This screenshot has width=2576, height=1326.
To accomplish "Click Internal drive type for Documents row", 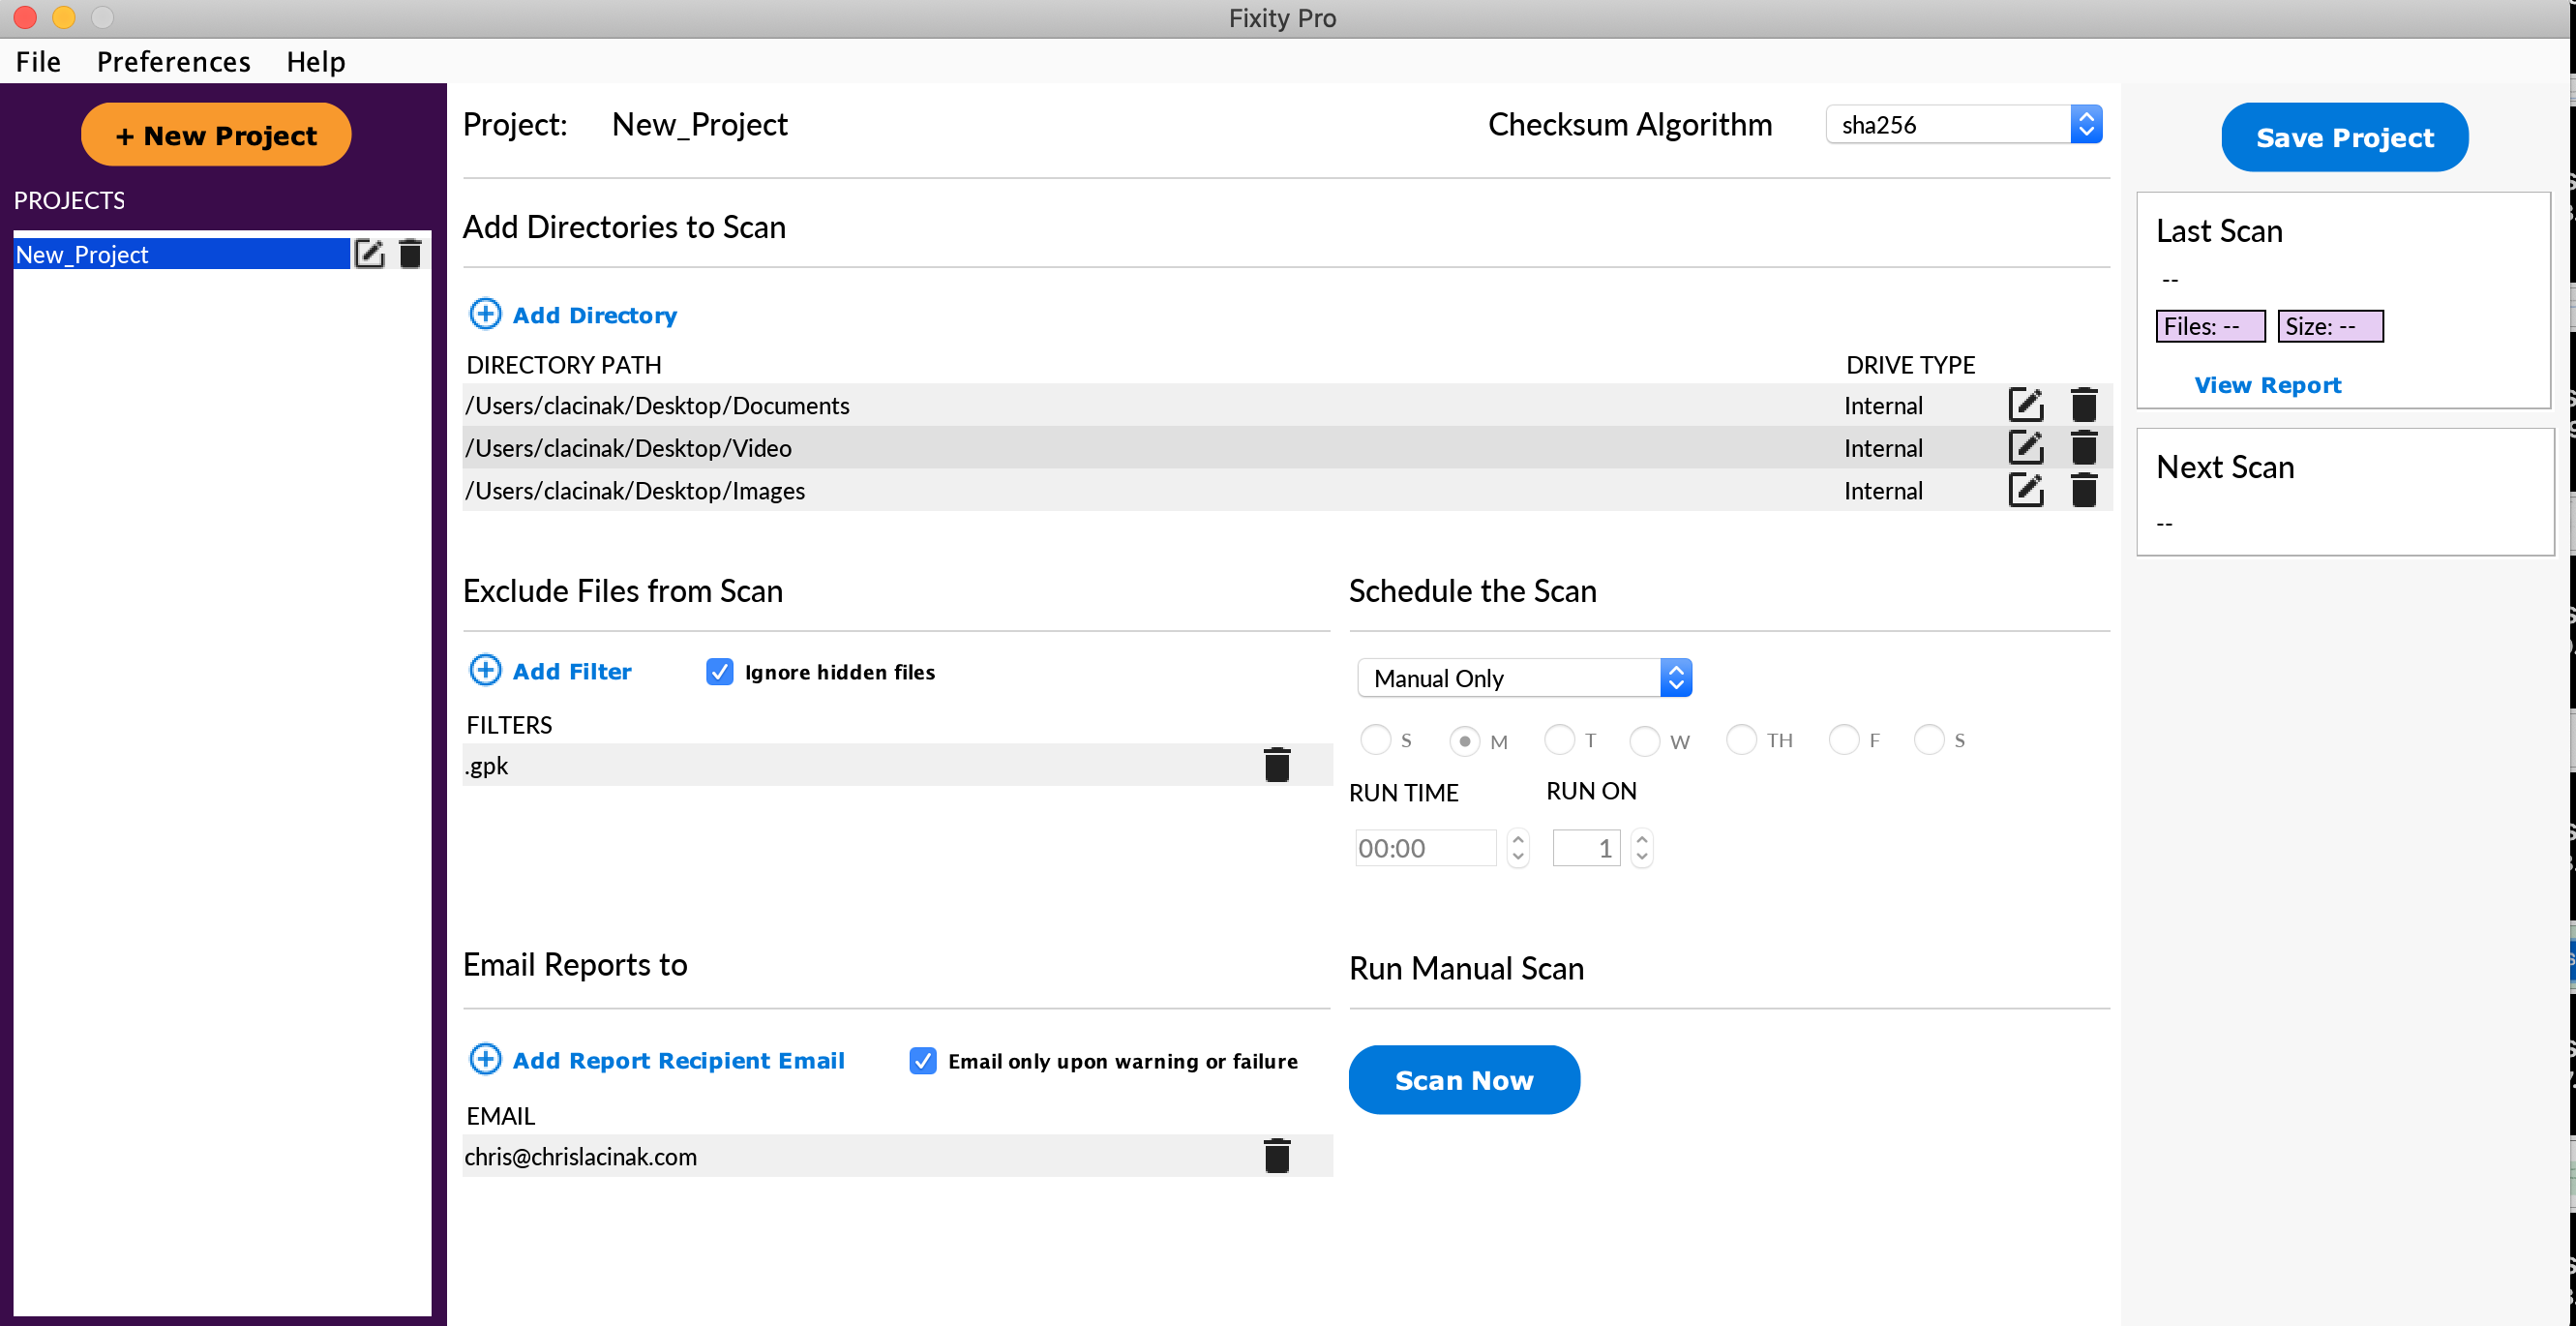I will coord(1883,405).
